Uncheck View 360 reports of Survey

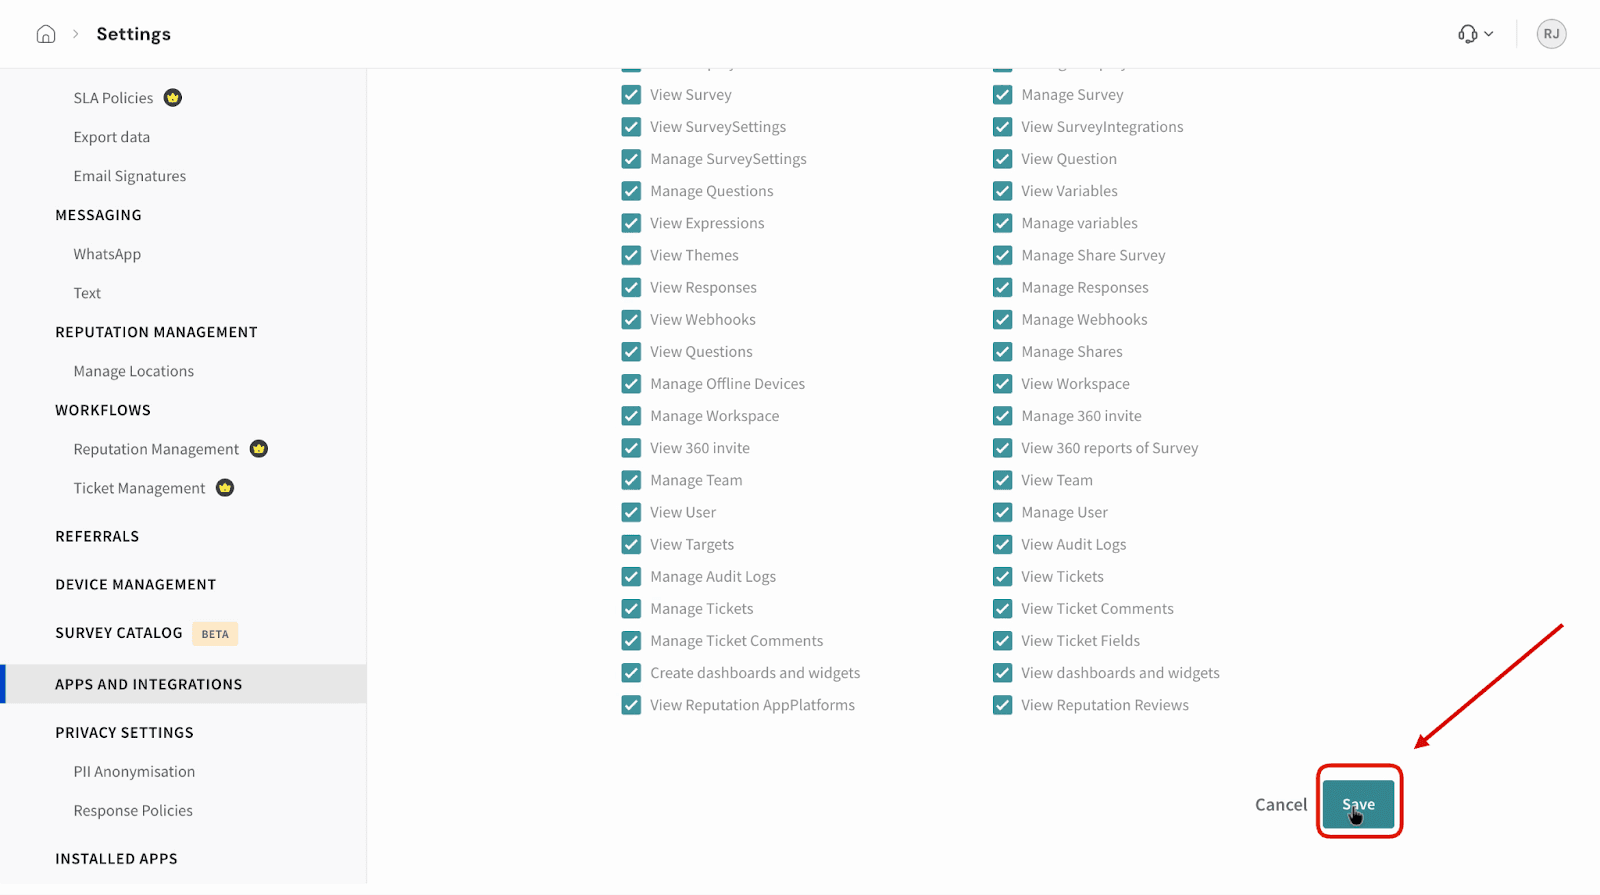(1002, 448)
